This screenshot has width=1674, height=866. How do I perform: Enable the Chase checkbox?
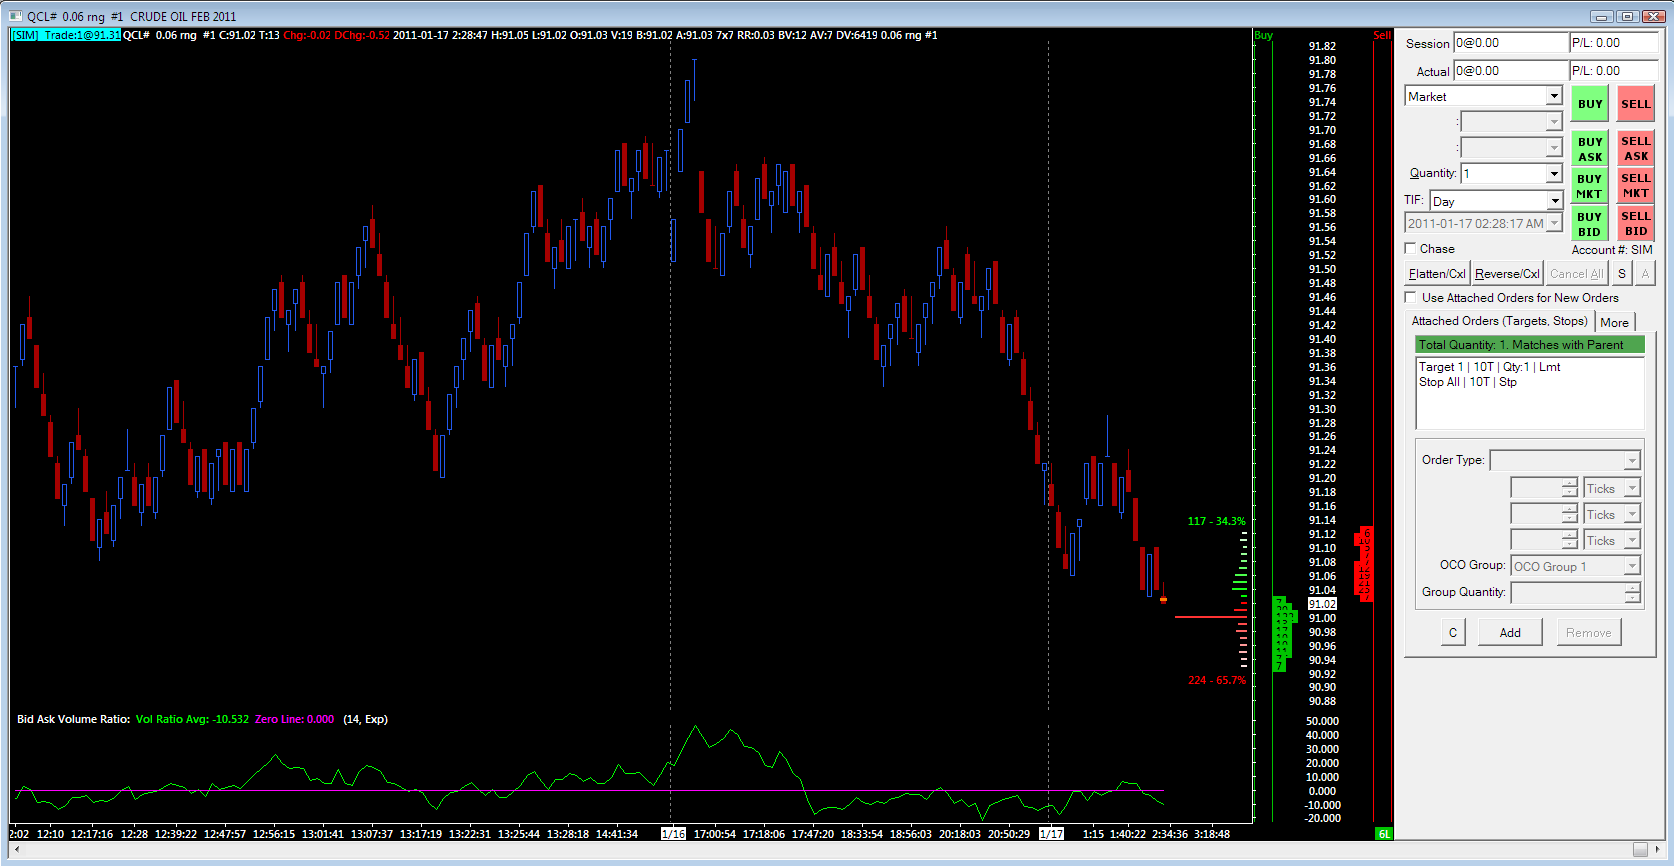click(1410, 248)
